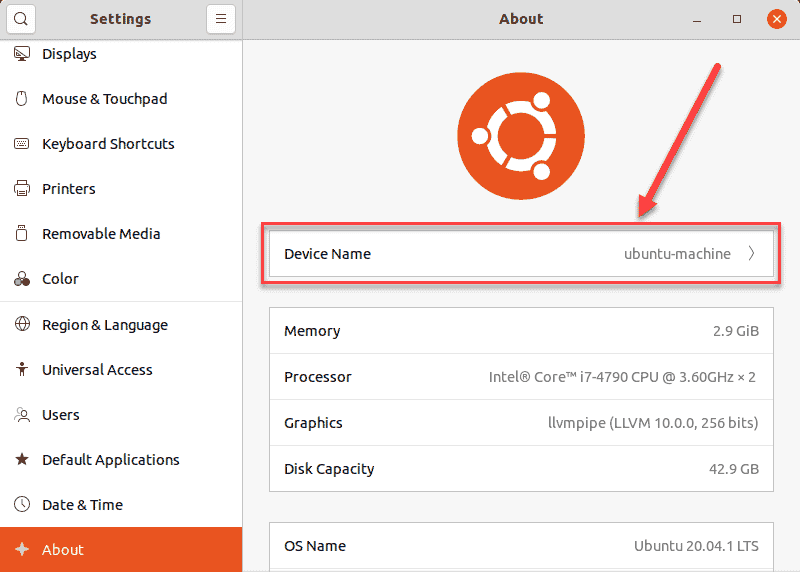The width and height of the screenshot is (800, 572).
Task: Select Keyboard Shortcuts in sidebar
Action: coord(121,143)
